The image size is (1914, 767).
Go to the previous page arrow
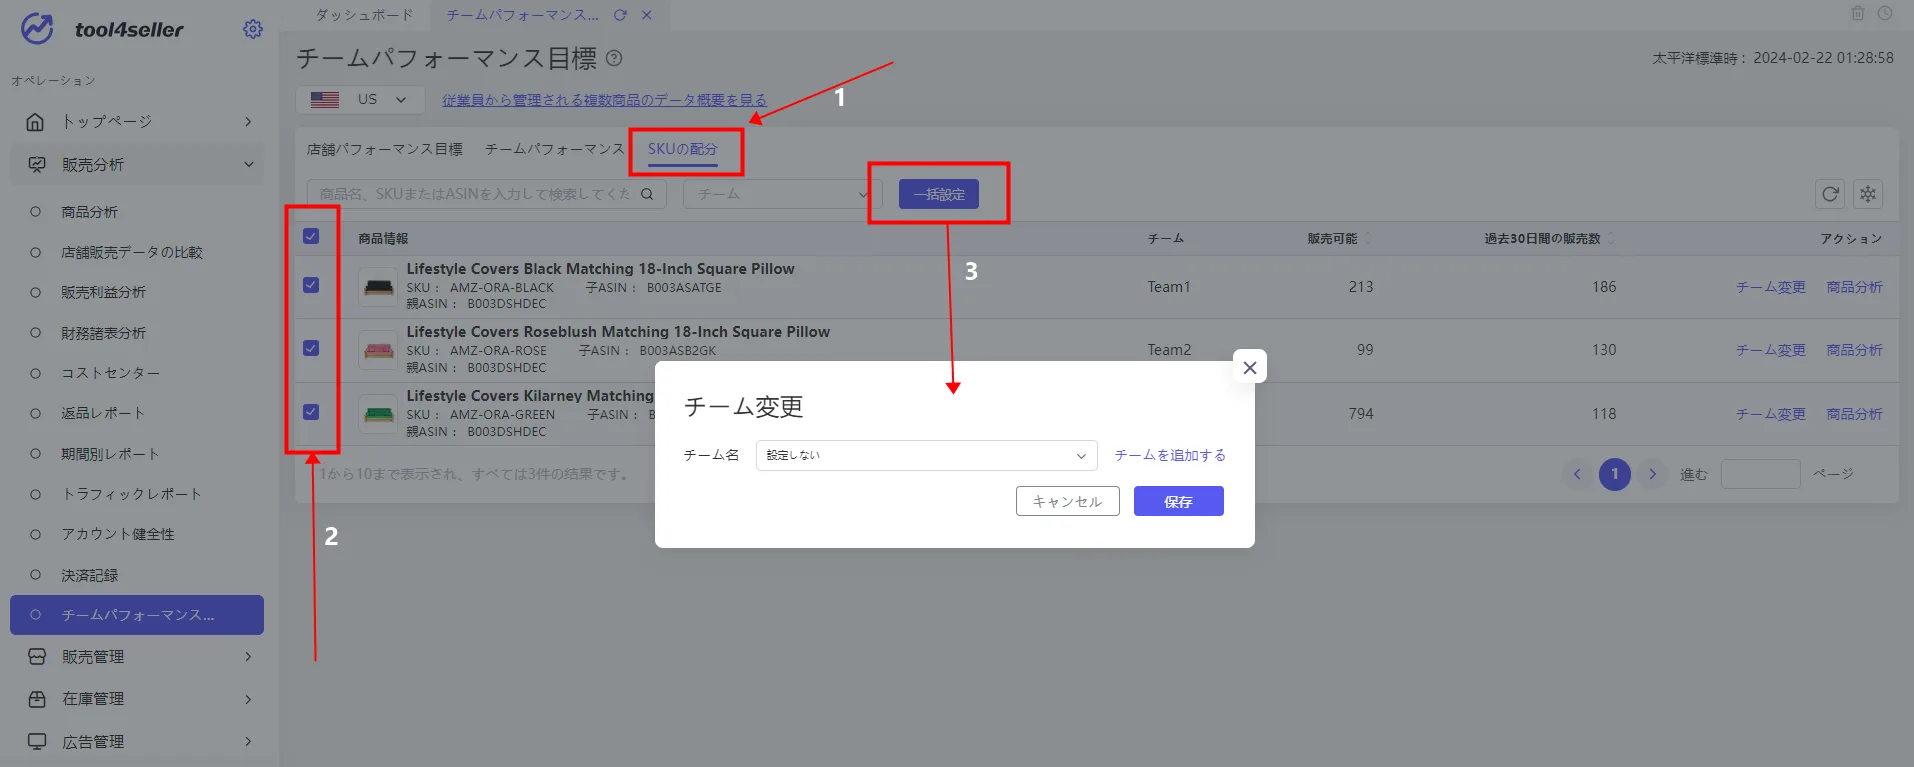(1577, 474)
